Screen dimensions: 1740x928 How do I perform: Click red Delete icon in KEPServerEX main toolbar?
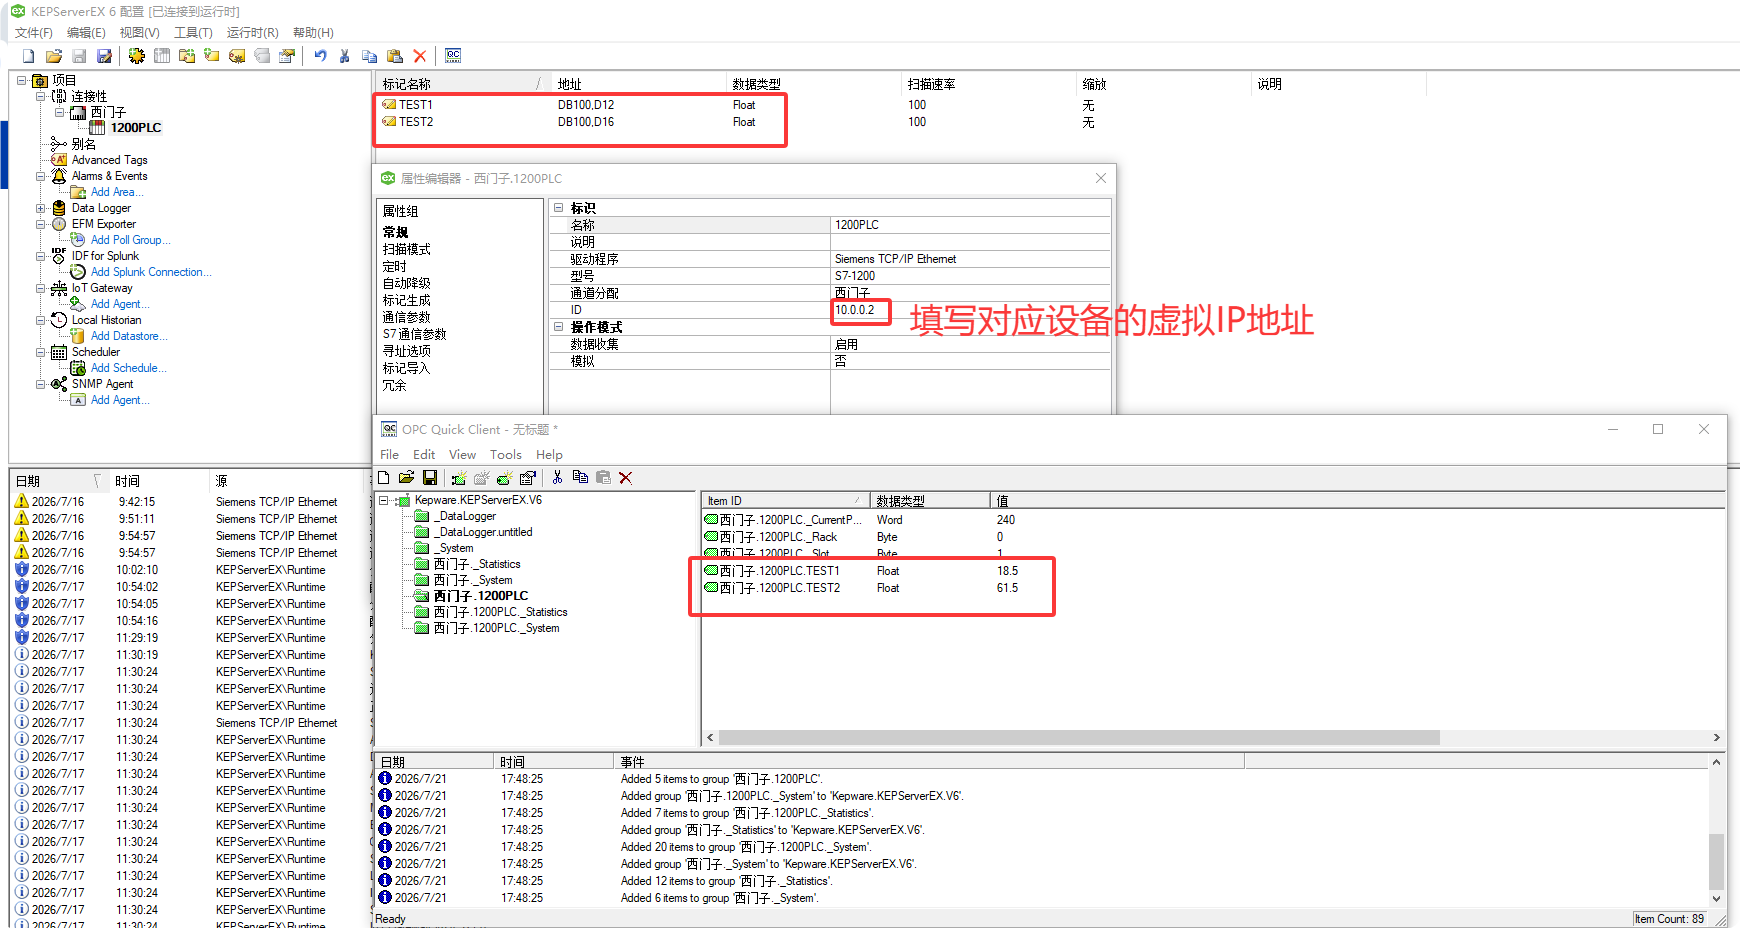coord(420,56)
